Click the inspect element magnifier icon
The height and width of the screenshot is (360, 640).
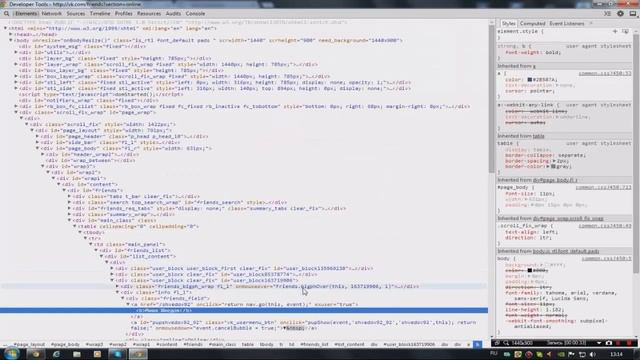coord(7,13)
